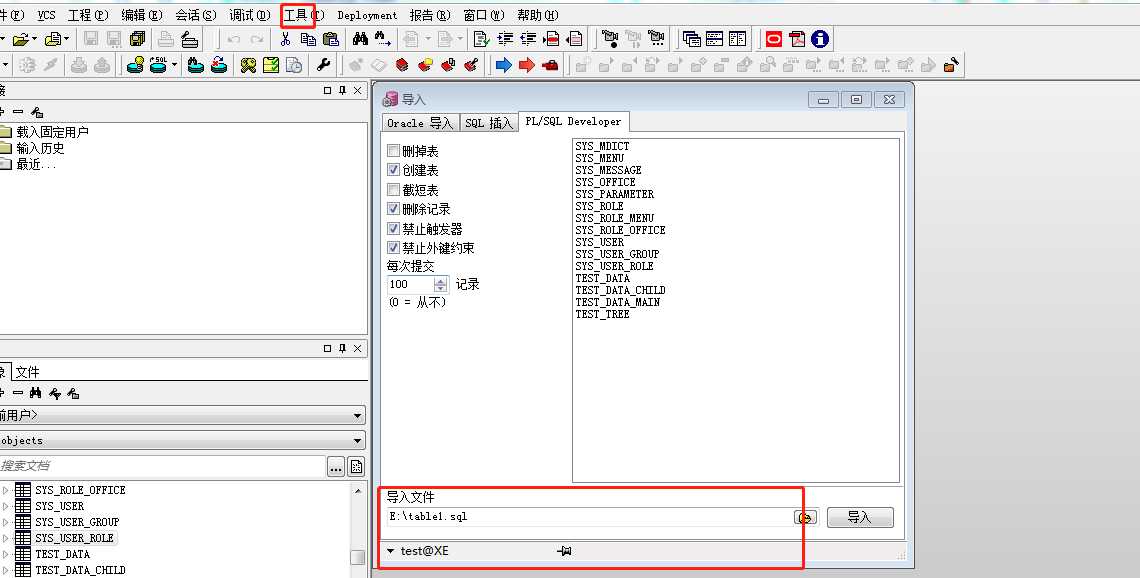The height and width of the screenshot is (578, 1140).
Task: Open the 工具 menu
Action: tap(302, 15)
